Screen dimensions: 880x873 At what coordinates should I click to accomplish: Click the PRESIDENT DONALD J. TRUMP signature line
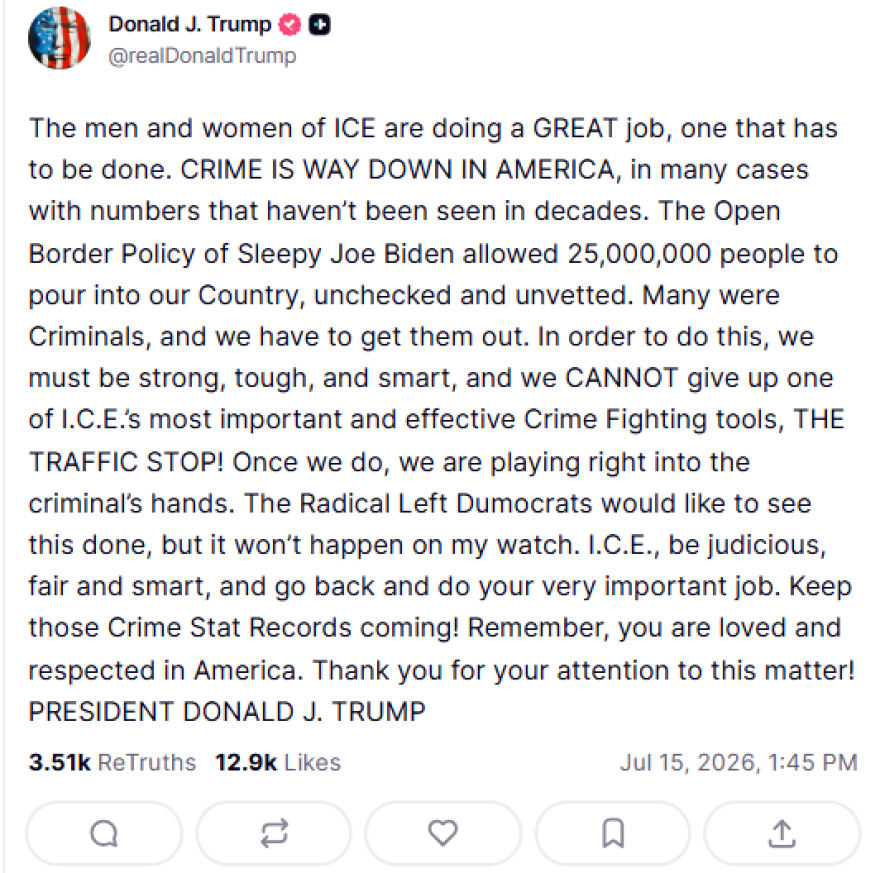tap(227, 712)
